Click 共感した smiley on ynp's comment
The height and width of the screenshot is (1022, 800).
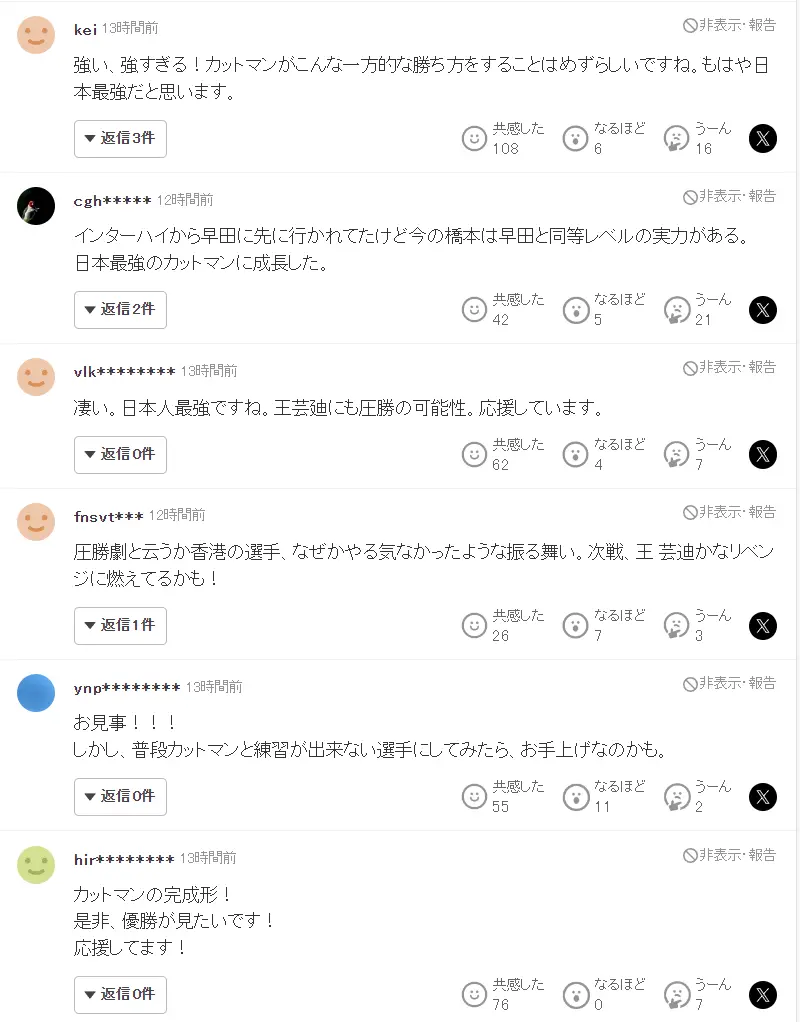point(475,797)
